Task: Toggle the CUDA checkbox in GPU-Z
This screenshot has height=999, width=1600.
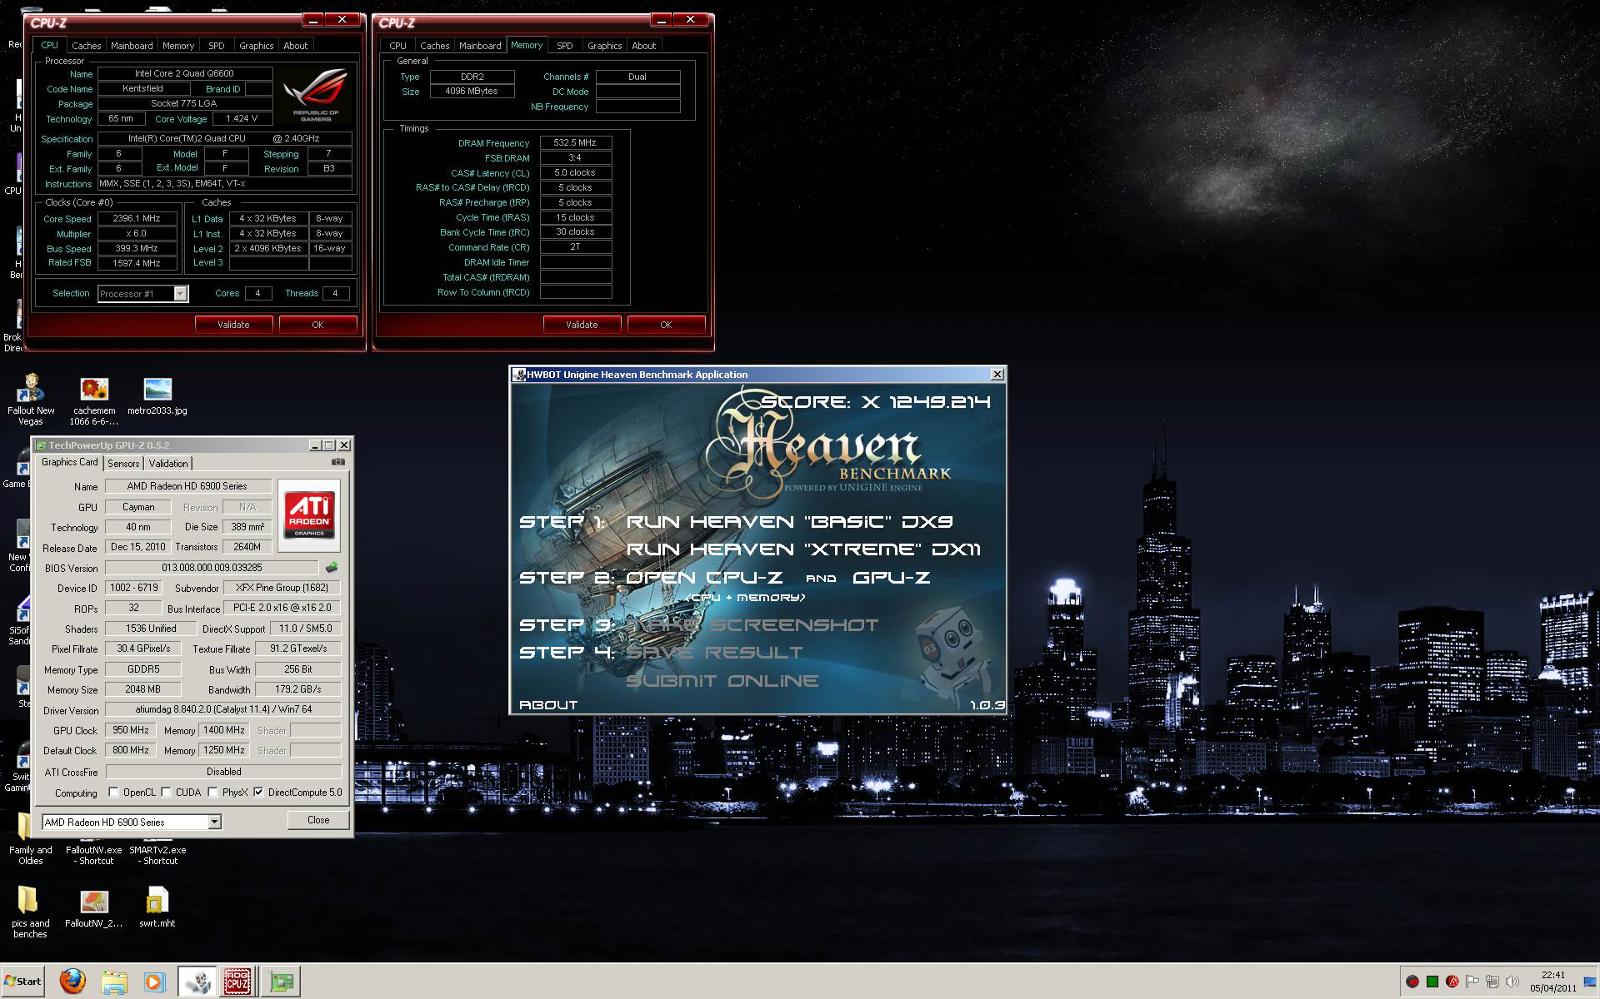Action: click(x=166, y=792)
